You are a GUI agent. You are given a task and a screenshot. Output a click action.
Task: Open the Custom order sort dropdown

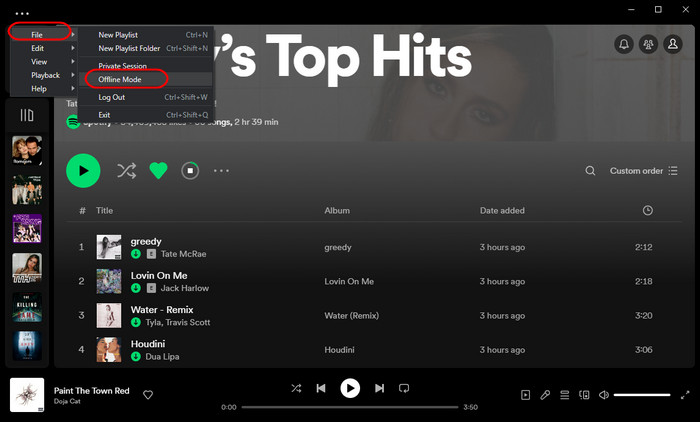643,171
